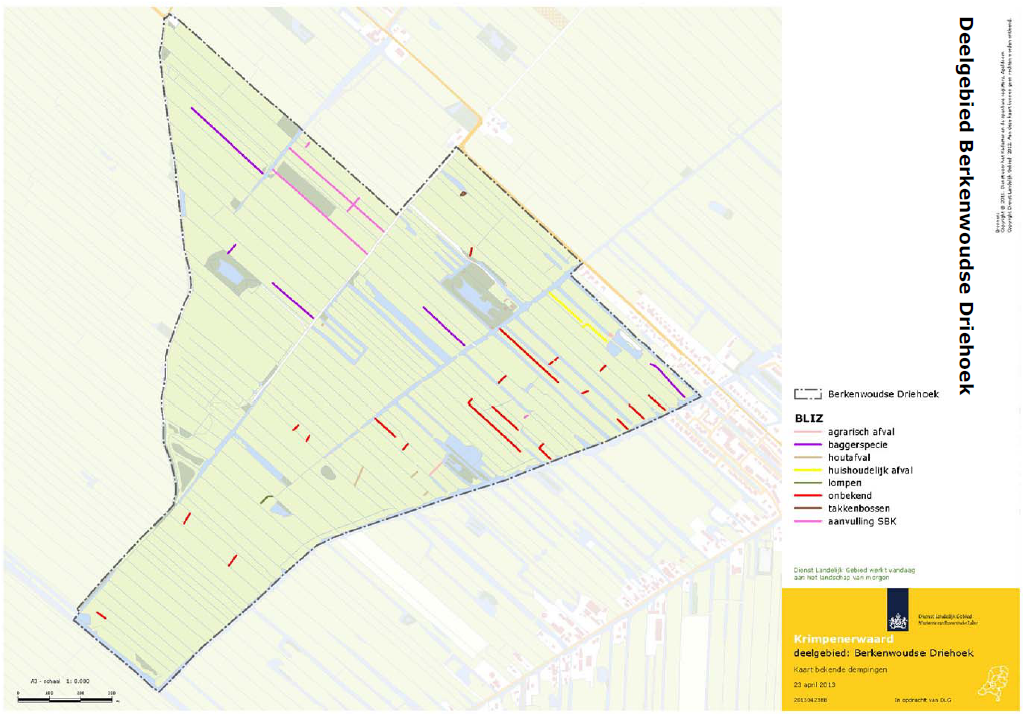Viewport: 1023px width, 714px height.
Task: Click the 'houtafval' legend label
Action: [849, 458]
